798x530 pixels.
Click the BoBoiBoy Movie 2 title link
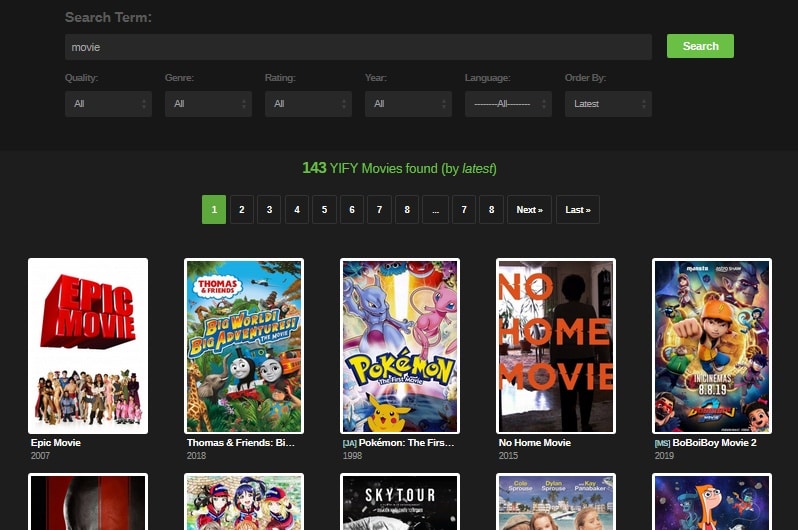[x=715, y=442]
